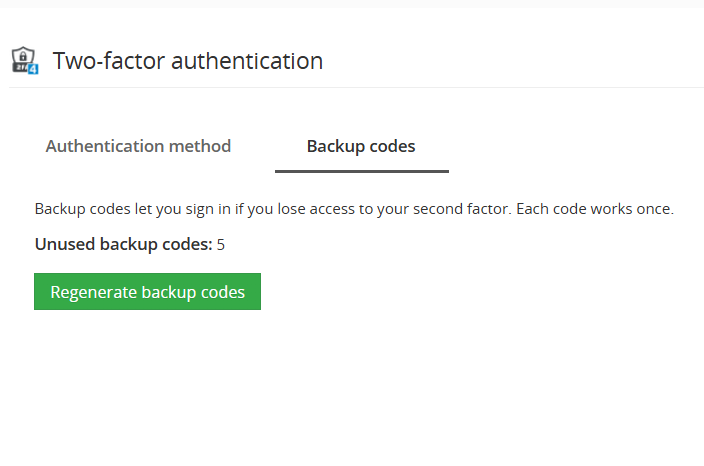Image resolution: width=704 pixels, height=466 pixels.
Task: Switch to the Authentication method tab
Action: [x=138, y=146]
